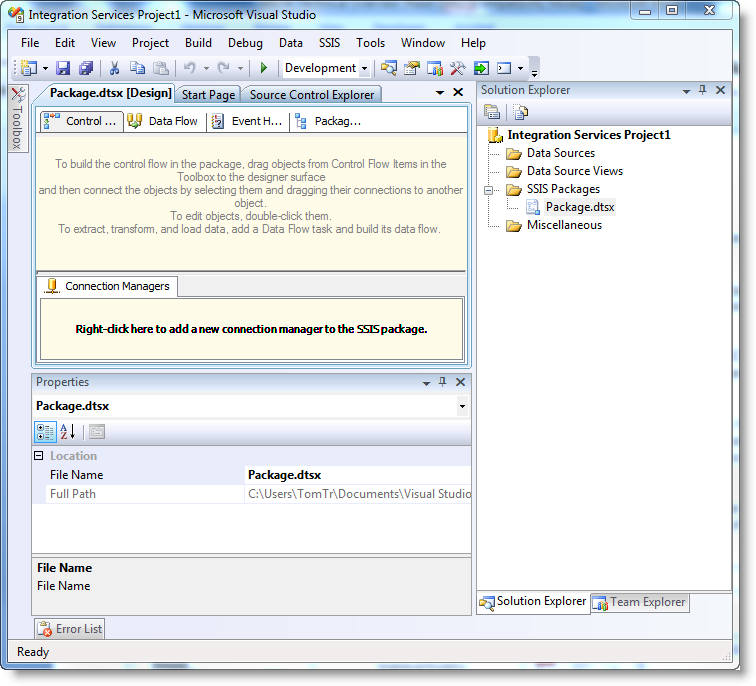The image size is (756, 686).
Task: Select the Data Flow designer tab
Action: tap(165, 121)
